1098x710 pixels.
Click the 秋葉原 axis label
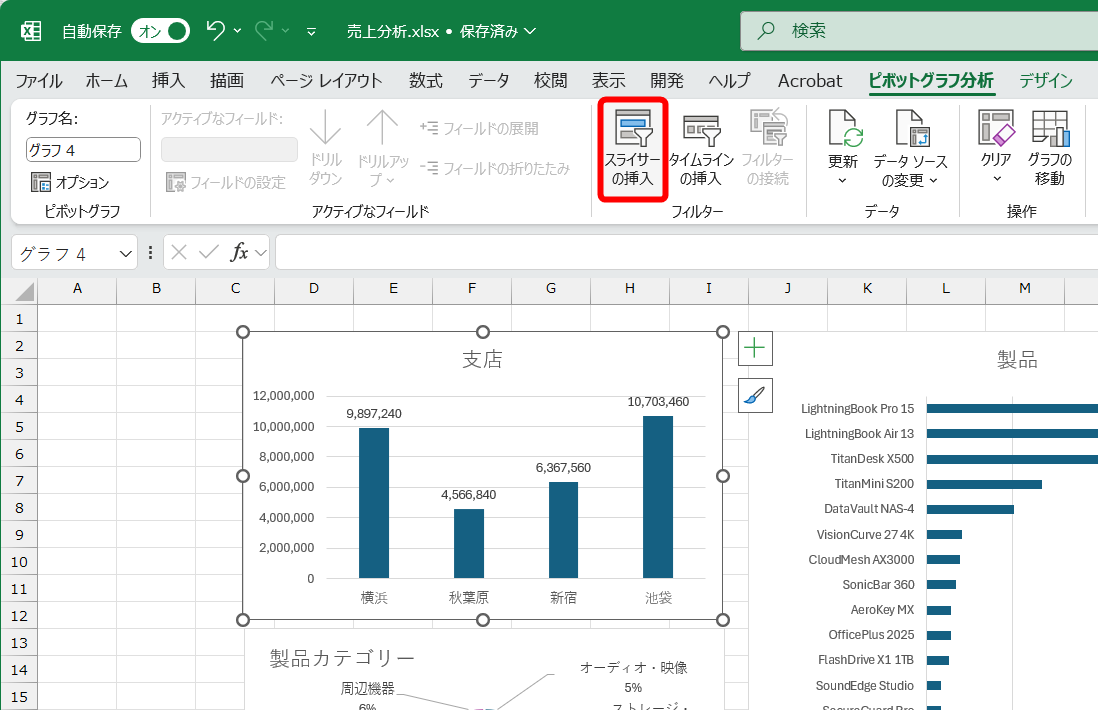pyautogui.click(x=468, y=598)
